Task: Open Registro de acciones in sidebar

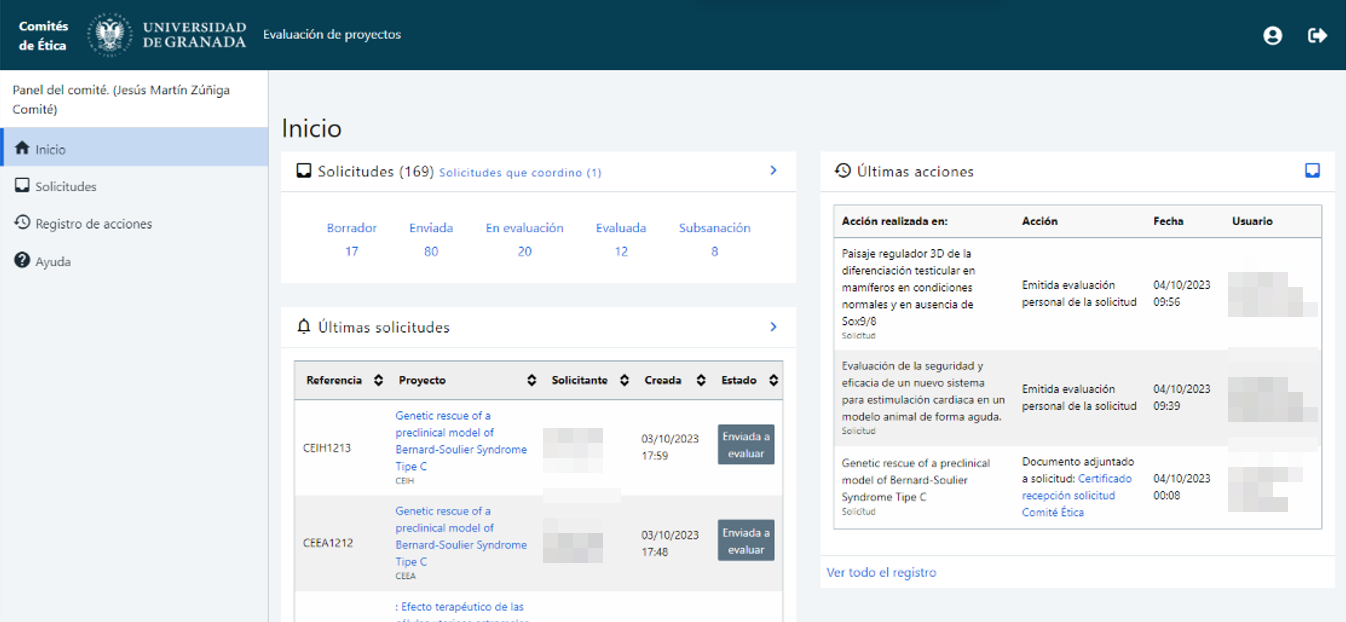Action: (93, 224)
